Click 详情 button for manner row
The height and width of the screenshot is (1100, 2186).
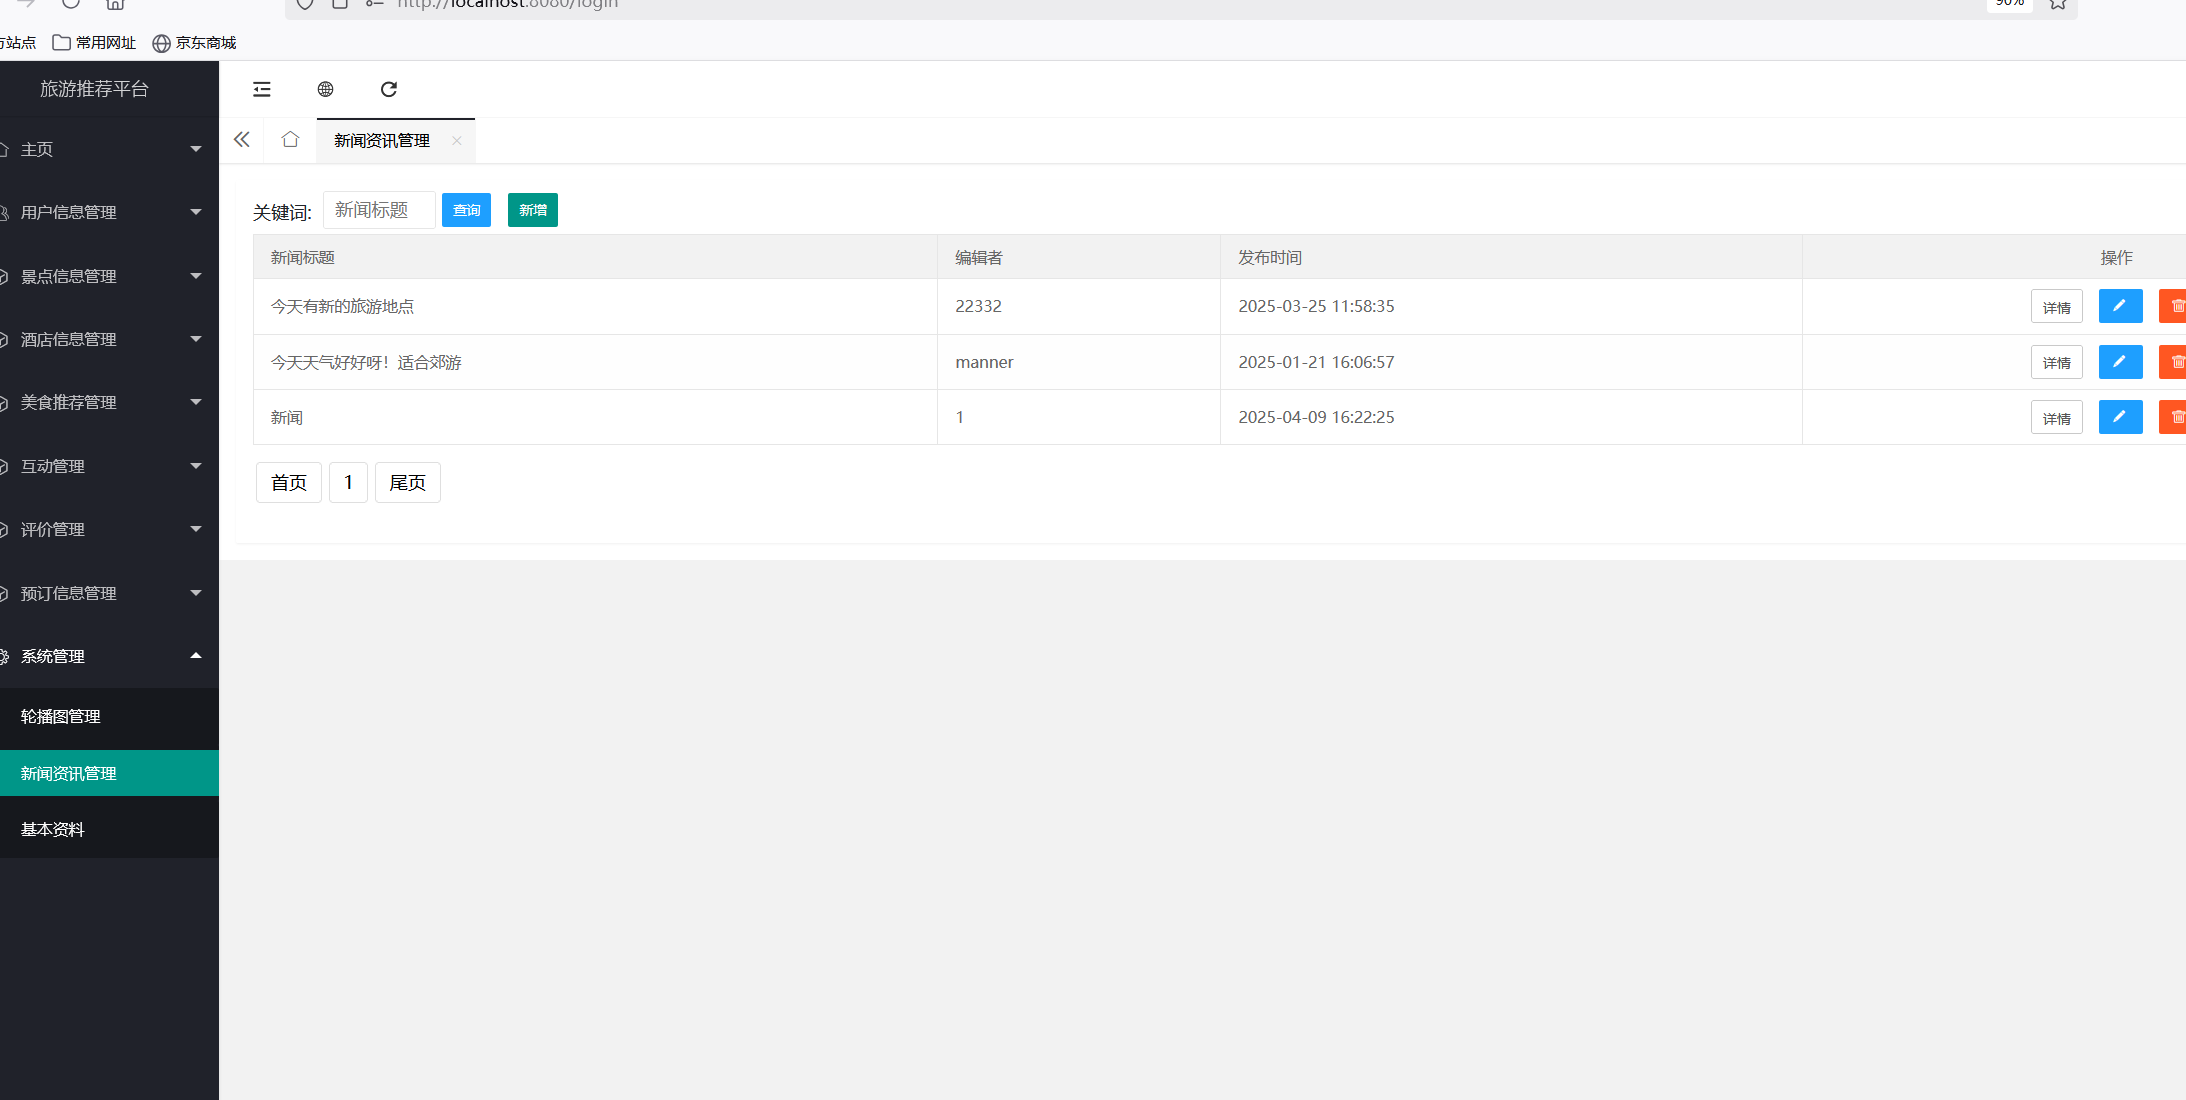pos(2056,363)
